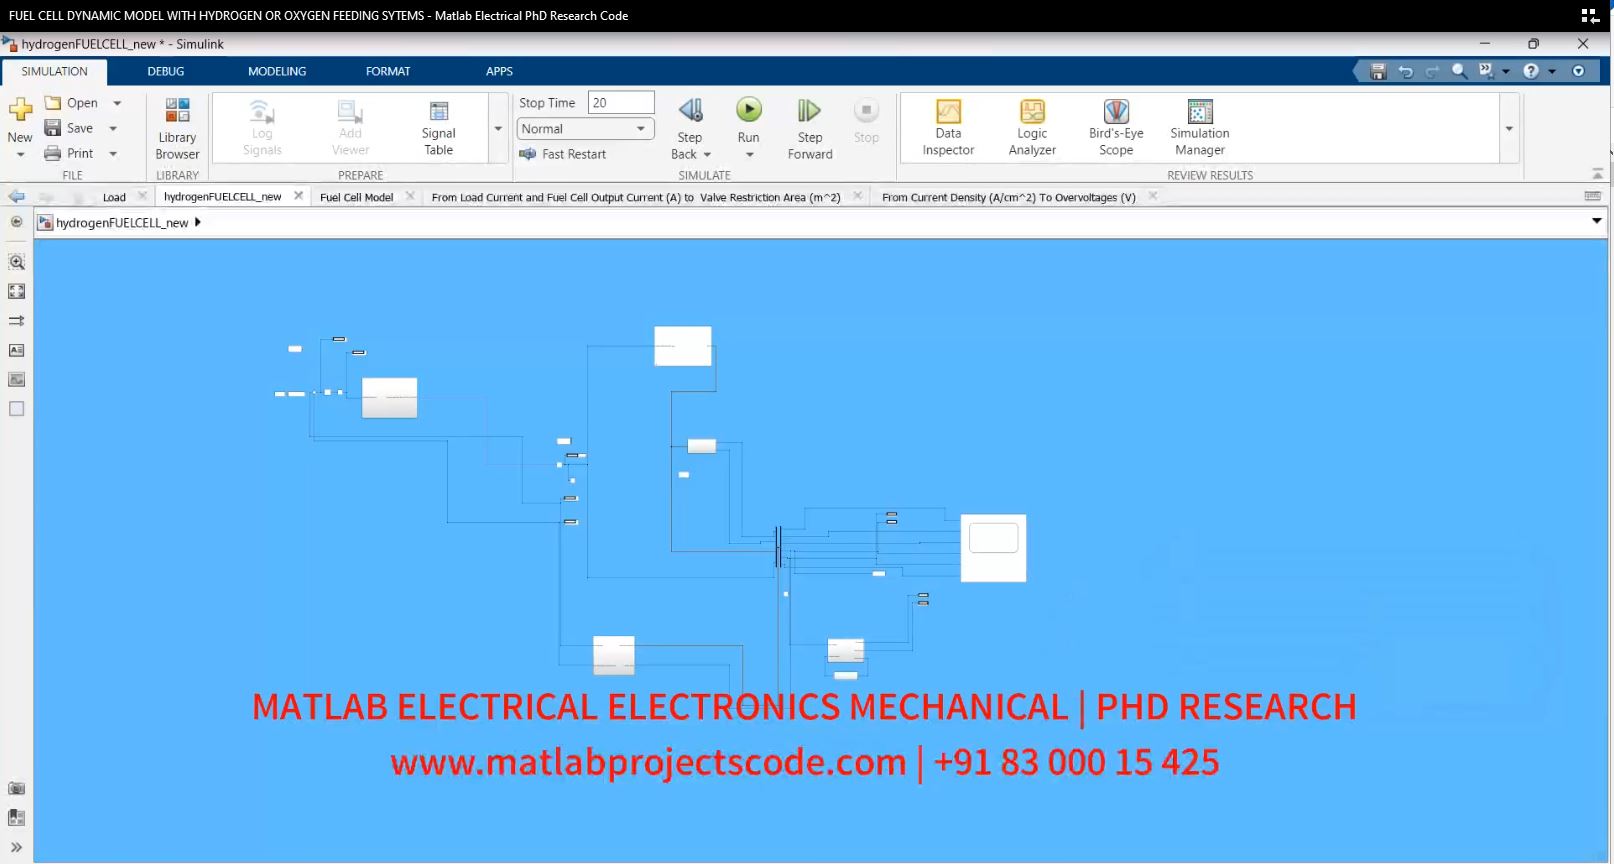This screenshot has height=864, width=1614.
Task: Select the Valve Restriction Area tab
Action: click(x=636, y=197)
